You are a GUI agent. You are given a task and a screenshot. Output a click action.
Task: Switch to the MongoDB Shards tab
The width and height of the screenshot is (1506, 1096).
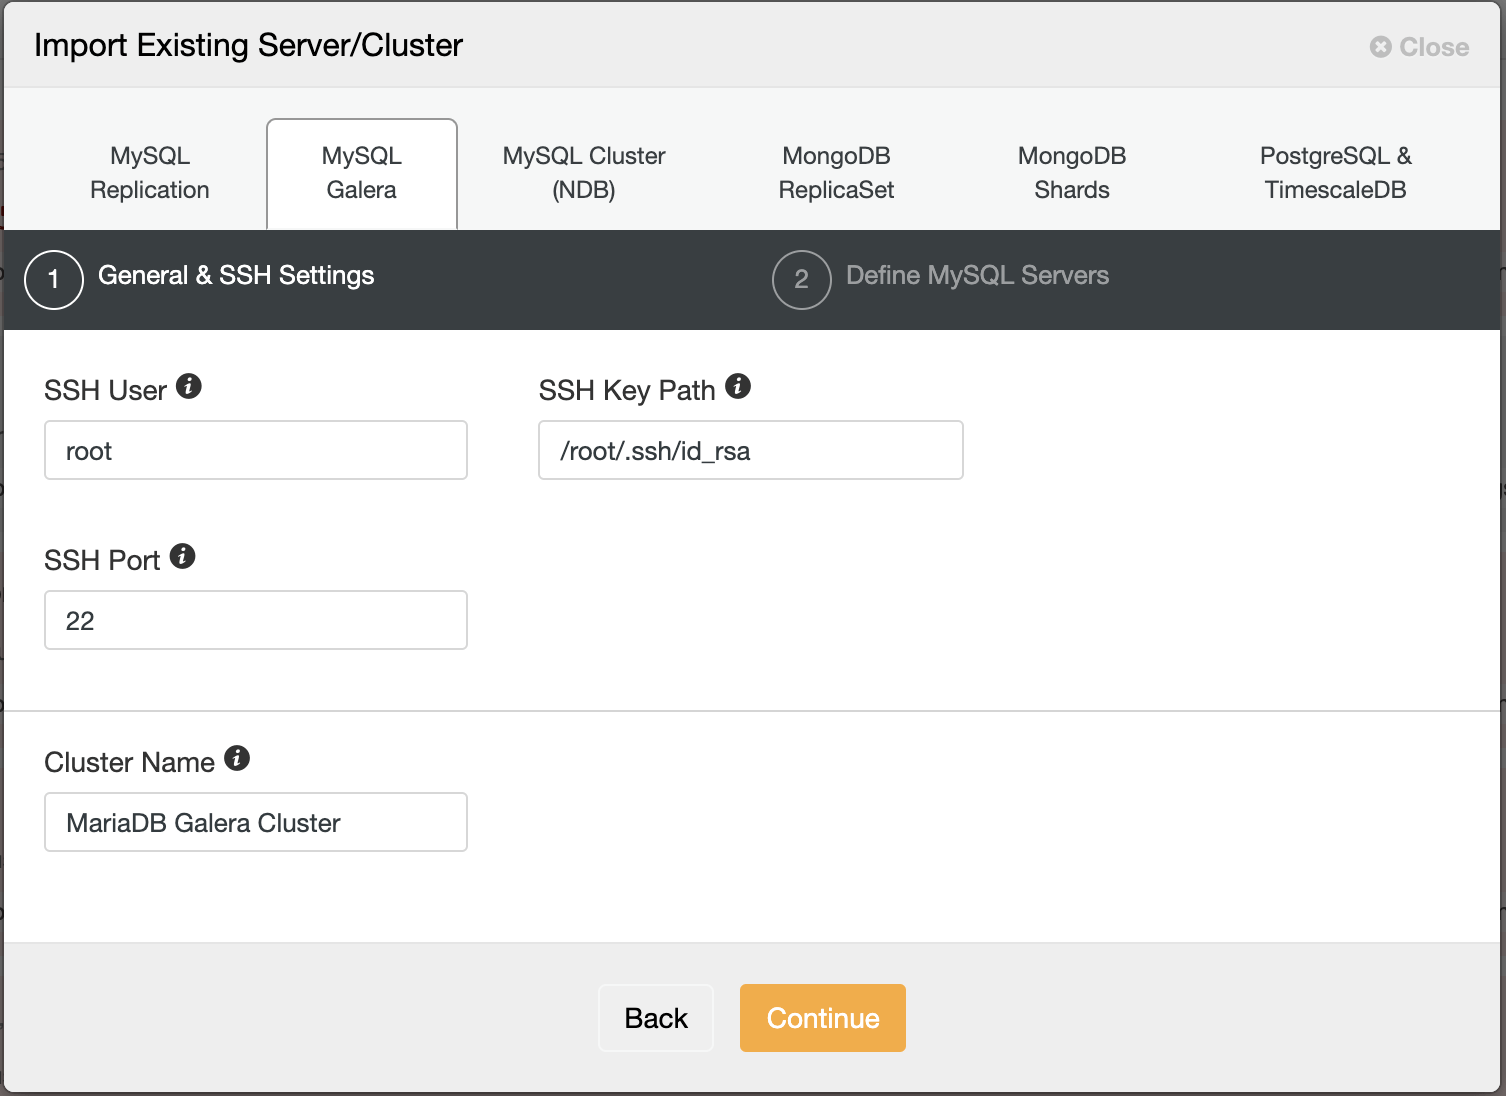[1071, 172]
